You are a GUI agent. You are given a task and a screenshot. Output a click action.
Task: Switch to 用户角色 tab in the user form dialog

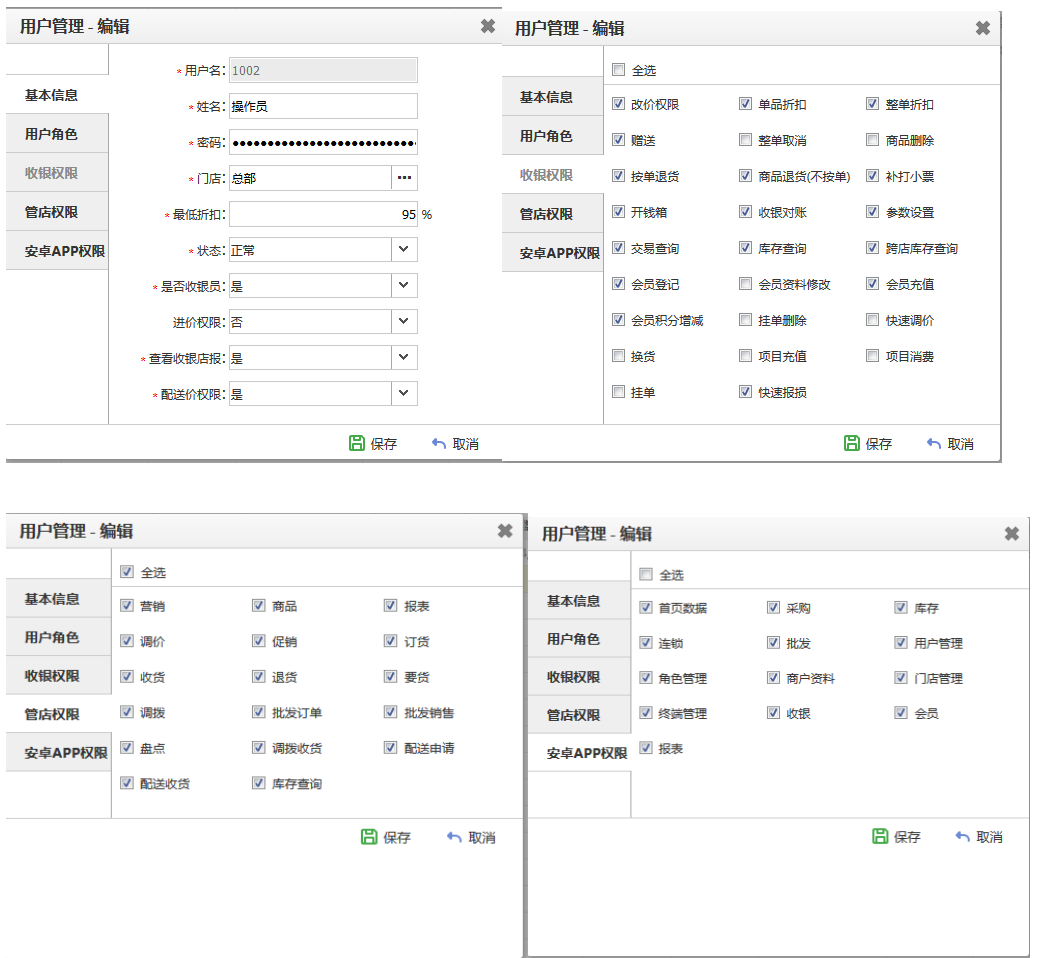click(52, 133)
